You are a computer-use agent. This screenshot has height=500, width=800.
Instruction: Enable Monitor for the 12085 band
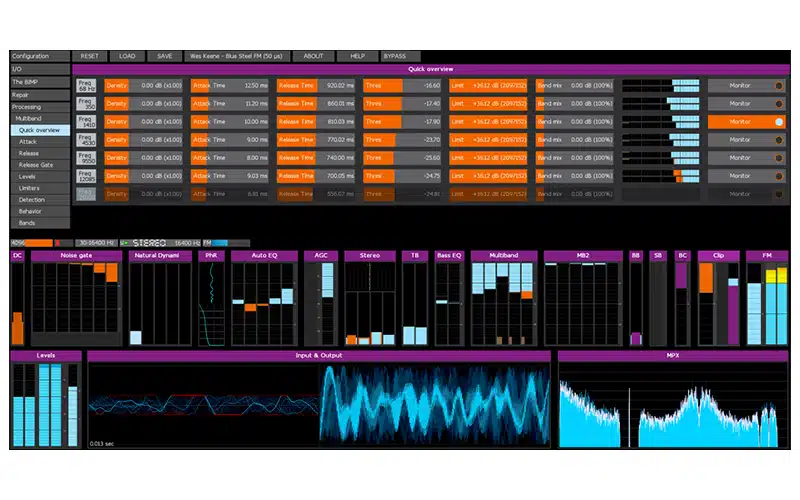point(746,176)
